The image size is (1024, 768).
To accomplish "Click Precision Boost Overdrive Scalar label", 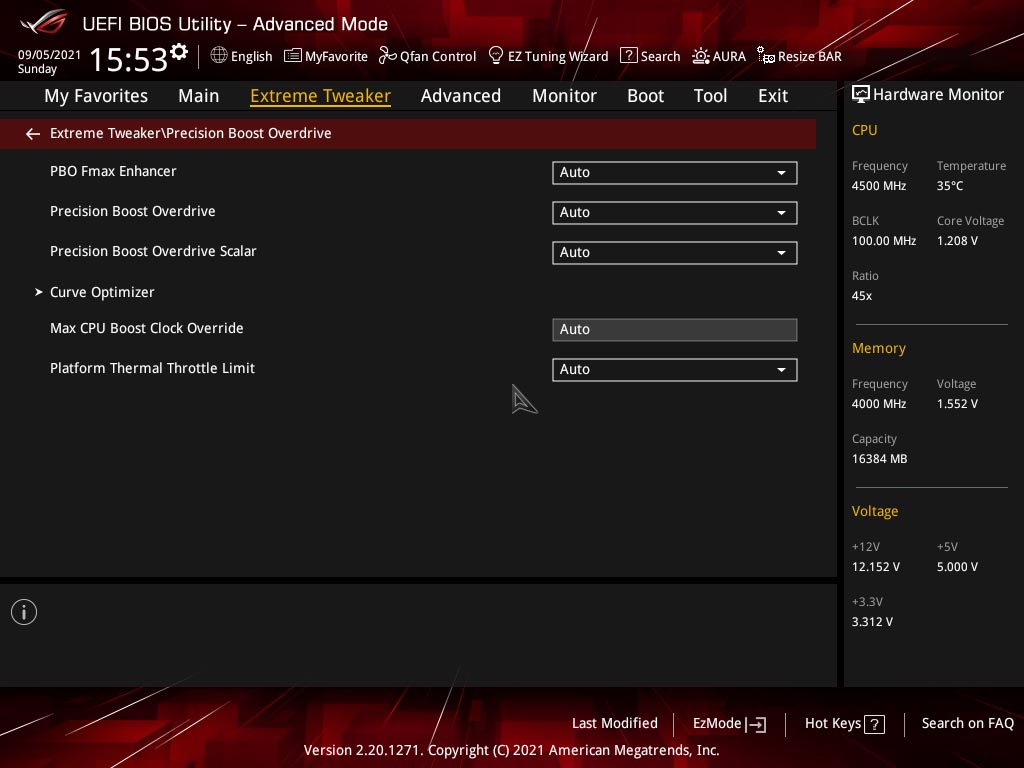I will [x=153, y=251].
